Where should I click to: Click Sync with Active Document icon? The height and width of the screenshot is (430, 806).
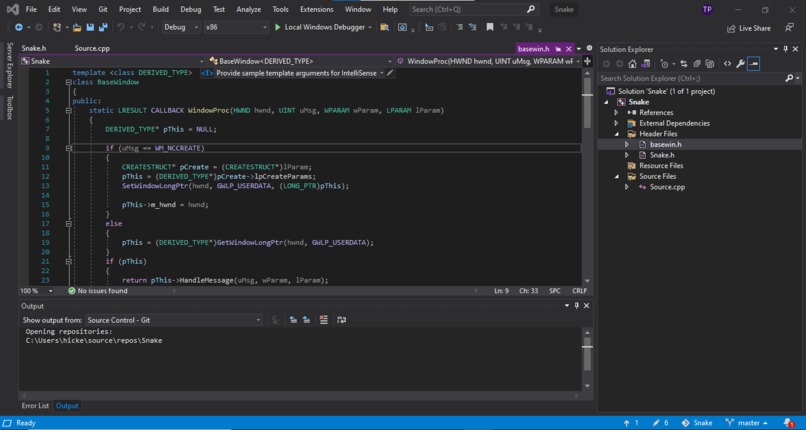coord(683,64)
